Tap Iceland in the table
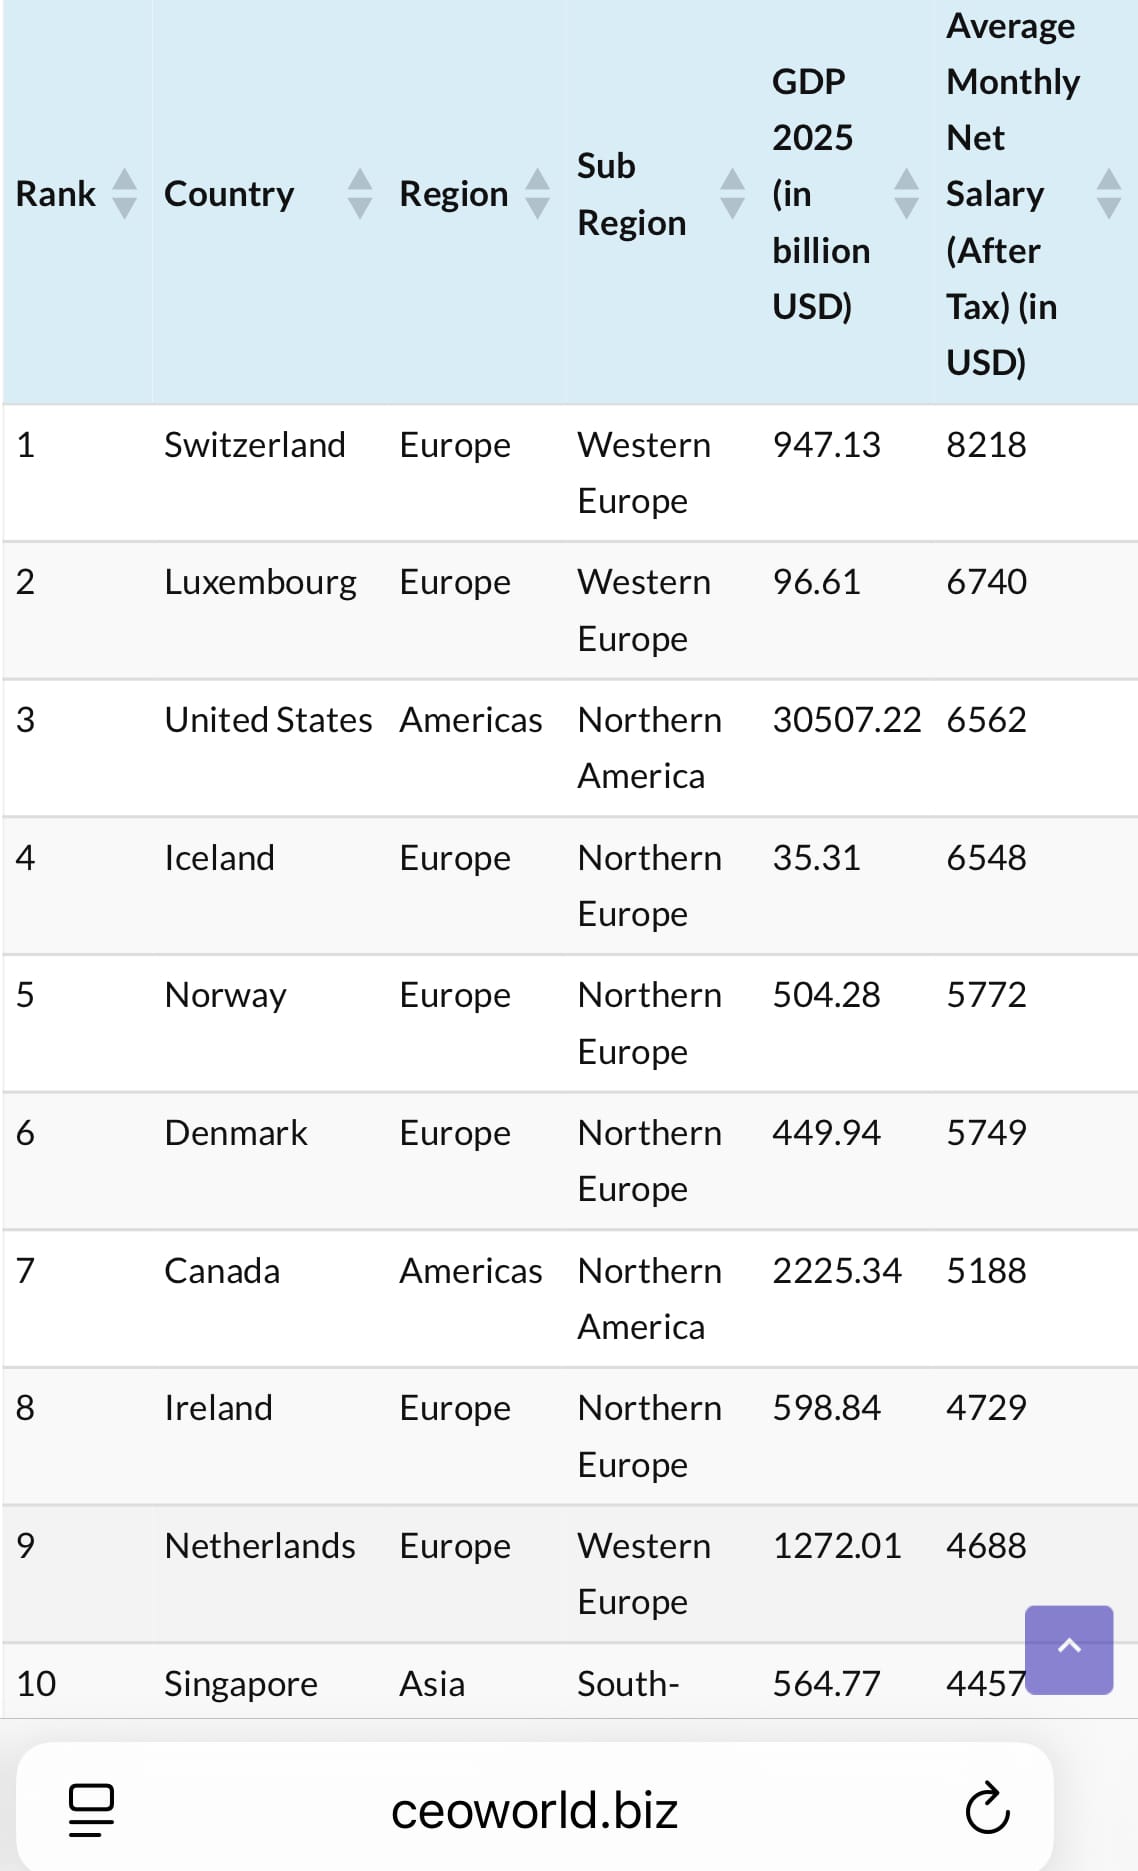The height and width of the screenshot is (1871, 1138). click(x=219, y=858)
